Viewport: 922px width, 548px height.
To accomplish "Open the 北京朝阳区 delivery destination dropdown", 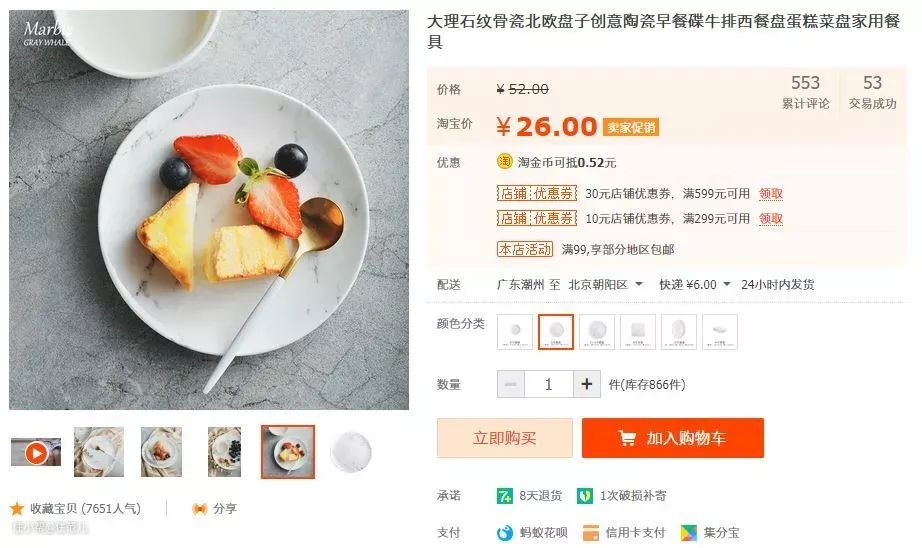I will pos(606,285).
